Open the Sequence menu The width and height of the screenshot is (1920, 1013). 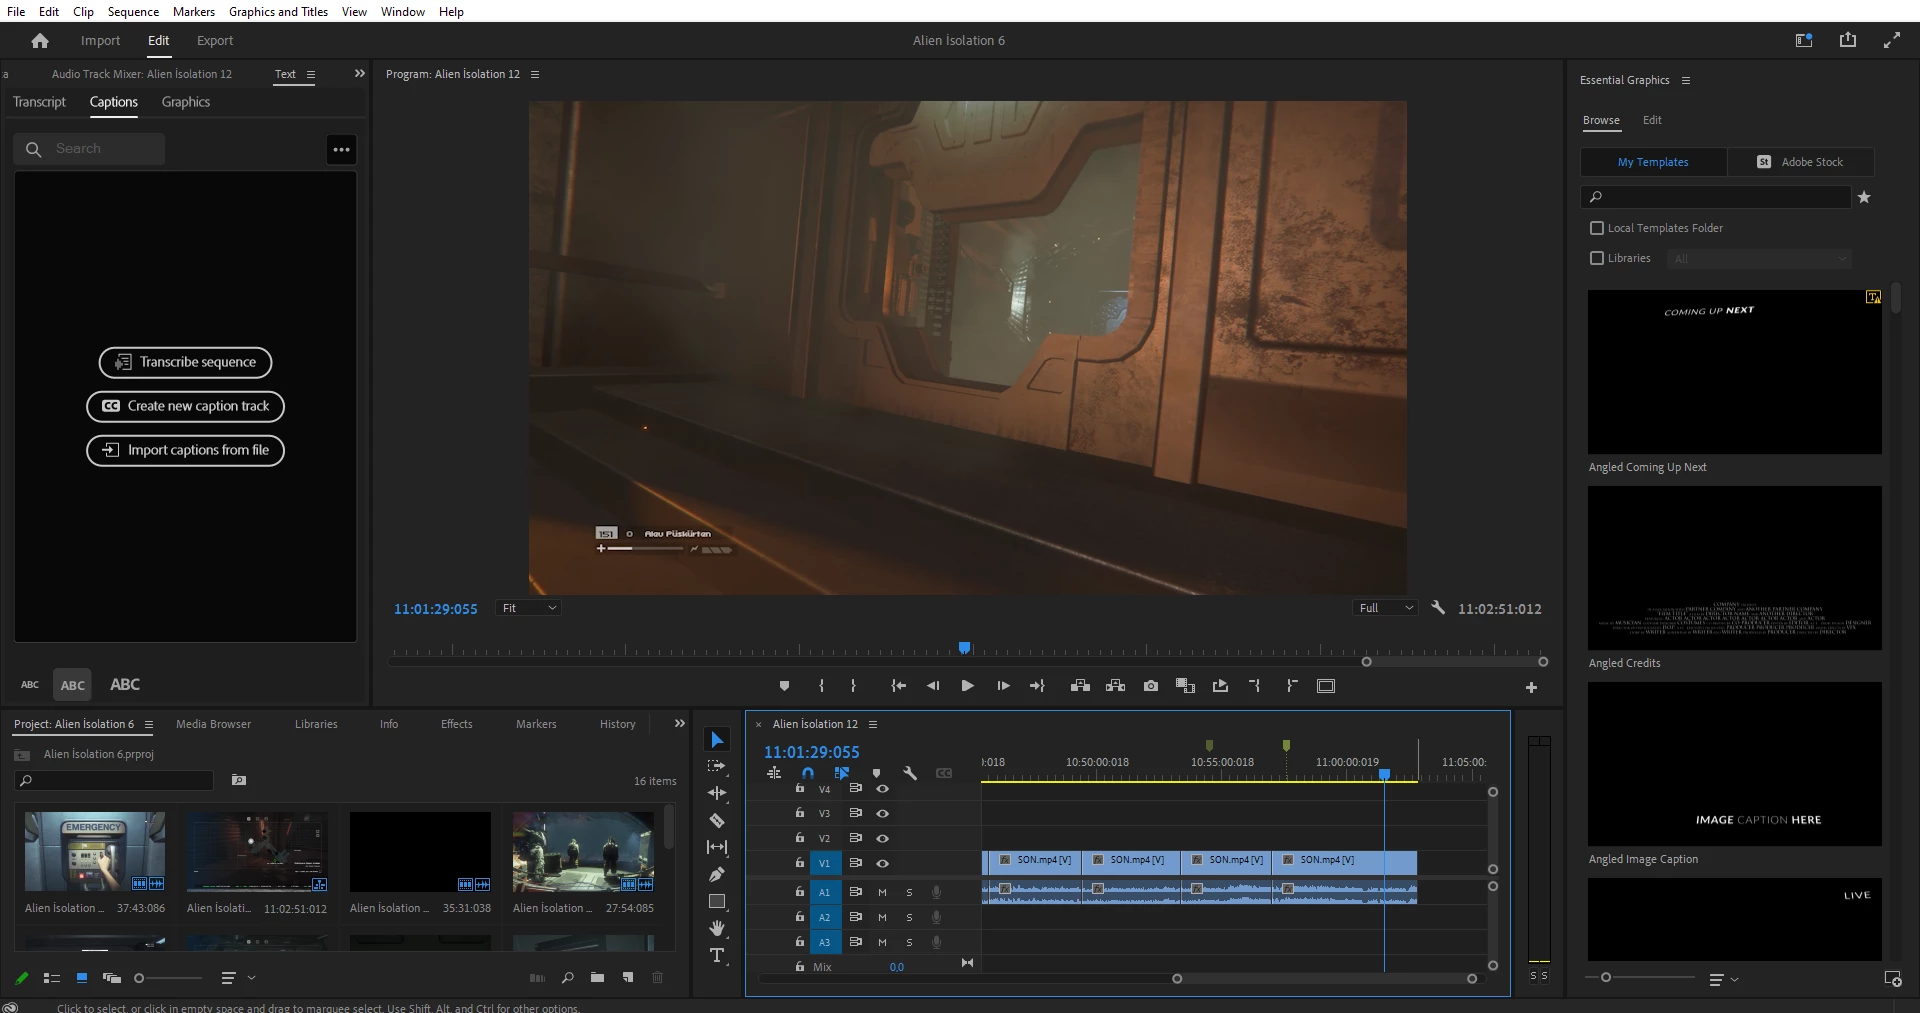(x=133, y=11)
